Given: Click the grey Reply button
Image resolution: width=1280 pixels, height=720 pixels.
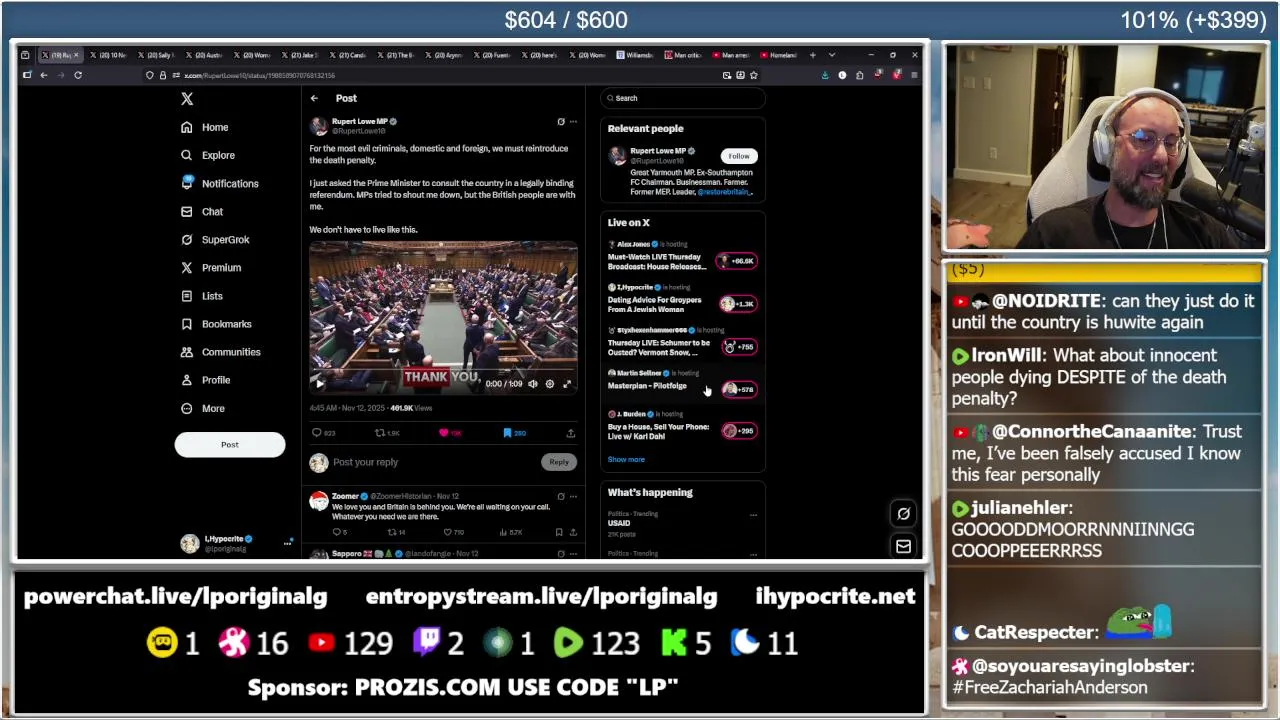Looking at the screenshot, I should 559,462.
